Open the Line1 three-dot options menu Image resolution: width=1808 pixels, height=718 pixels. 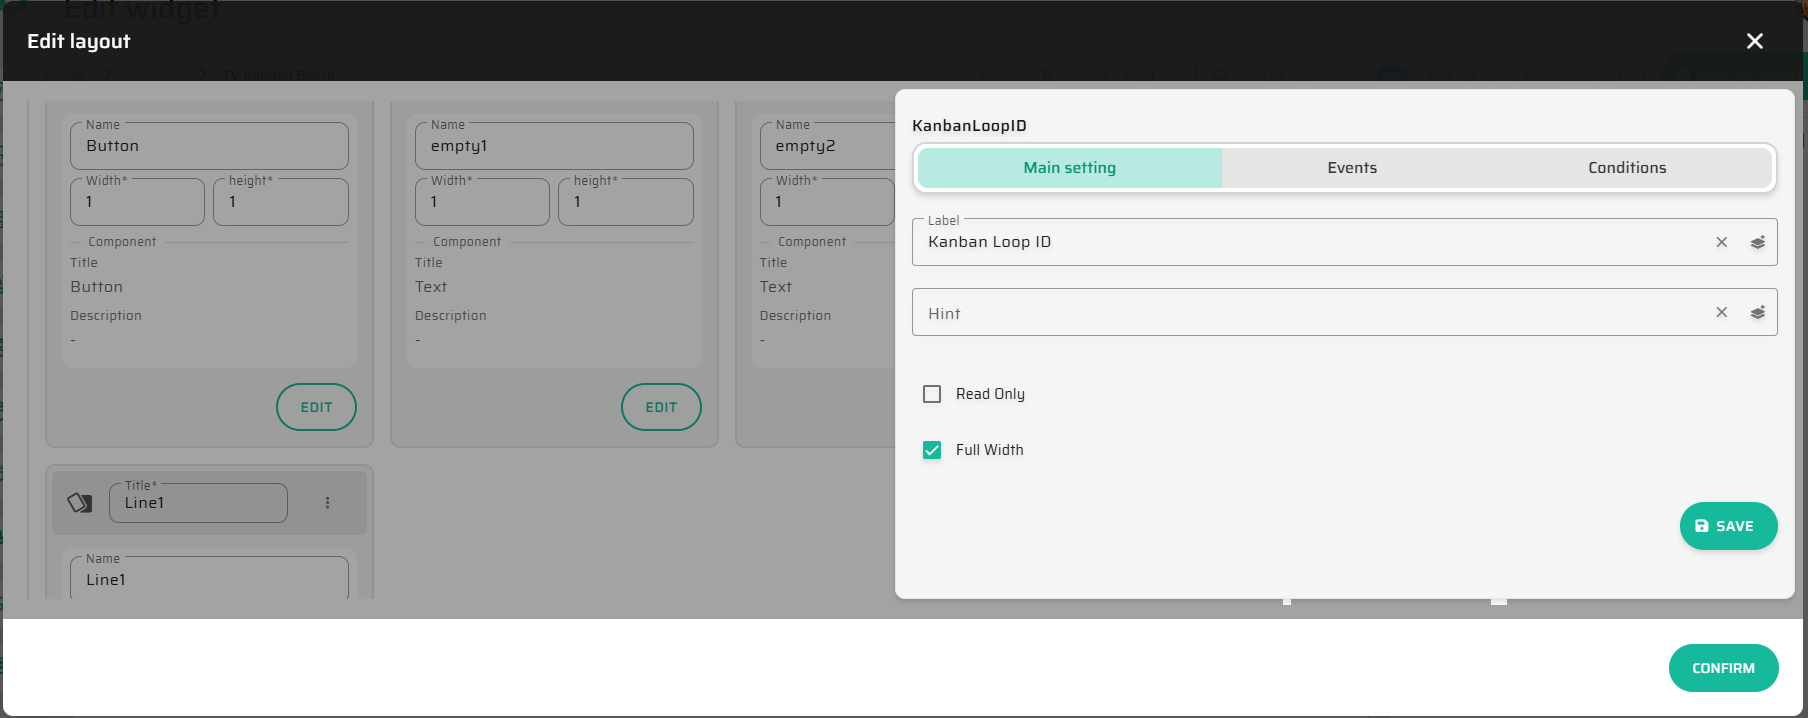click(327, 503)
